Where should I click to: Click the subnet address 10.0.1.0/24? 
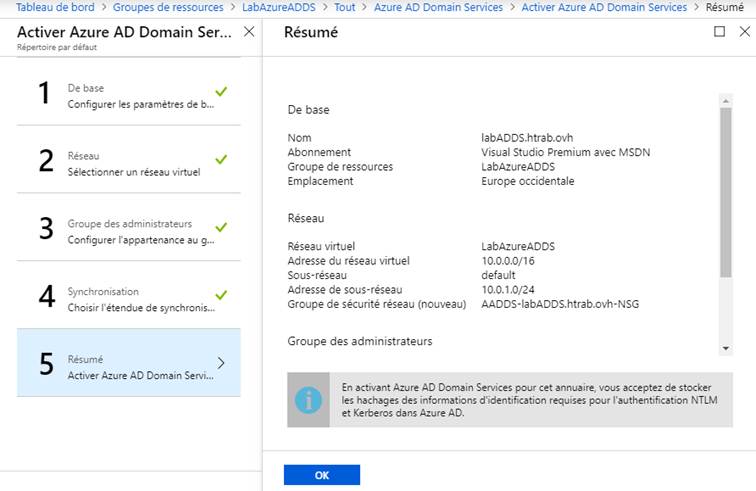(x=508, y=289)
